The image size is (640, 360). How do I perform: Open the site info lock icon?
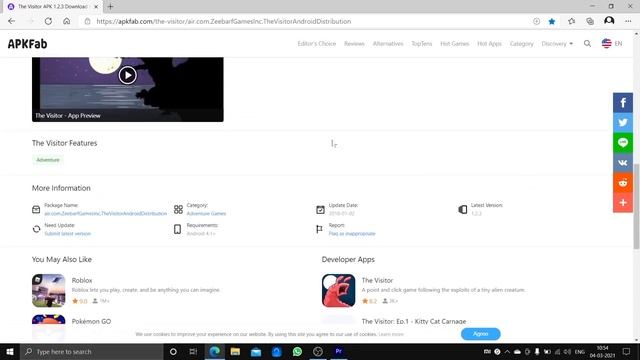(87, 21)
